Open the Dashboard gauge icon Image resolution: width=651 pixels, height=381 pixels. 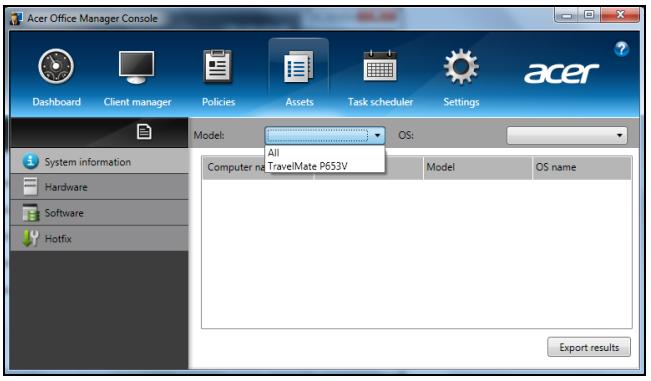(x=56, y=66)
